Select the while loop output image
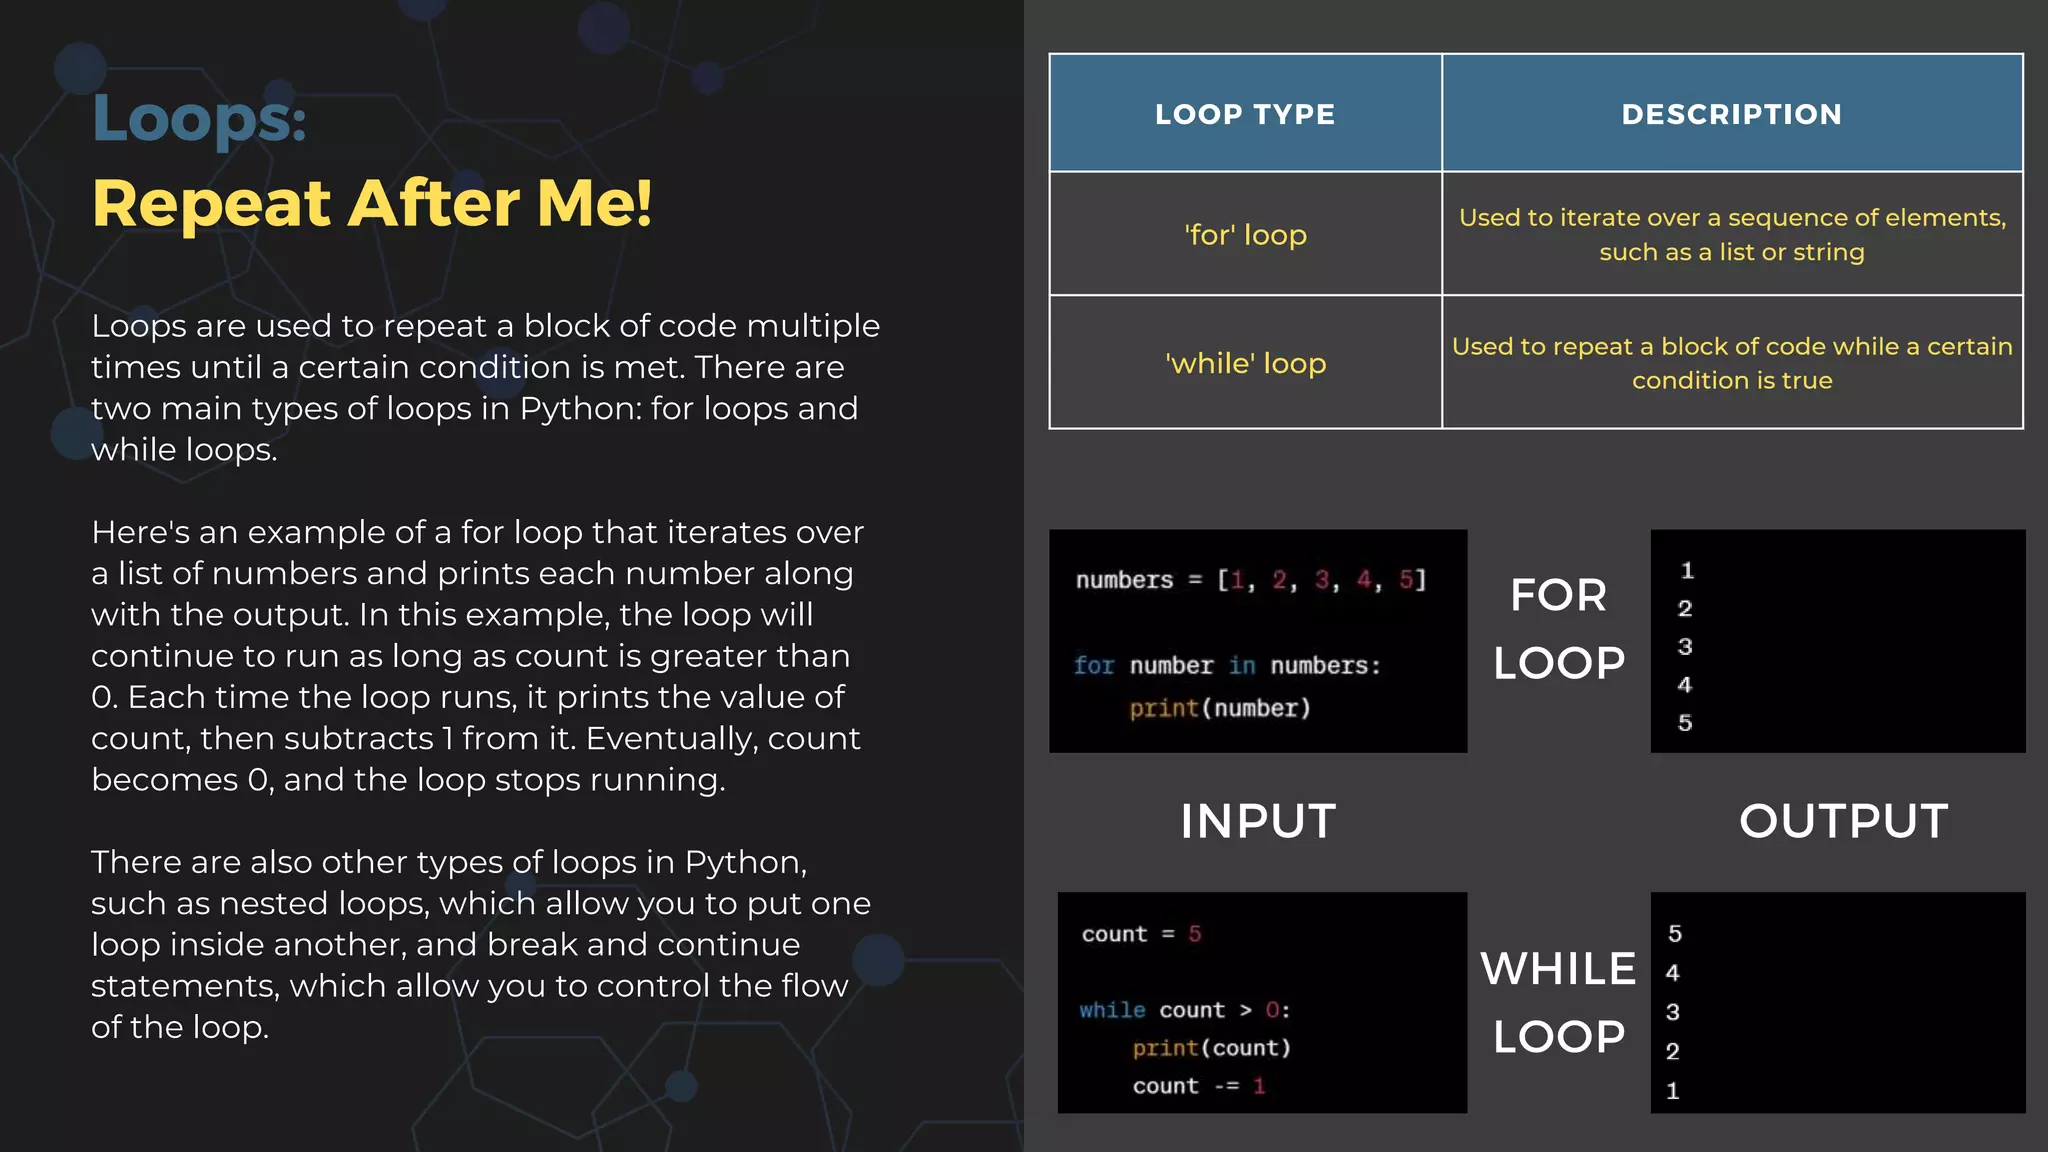The image size is (2048, 1152). point(1837,1002)
